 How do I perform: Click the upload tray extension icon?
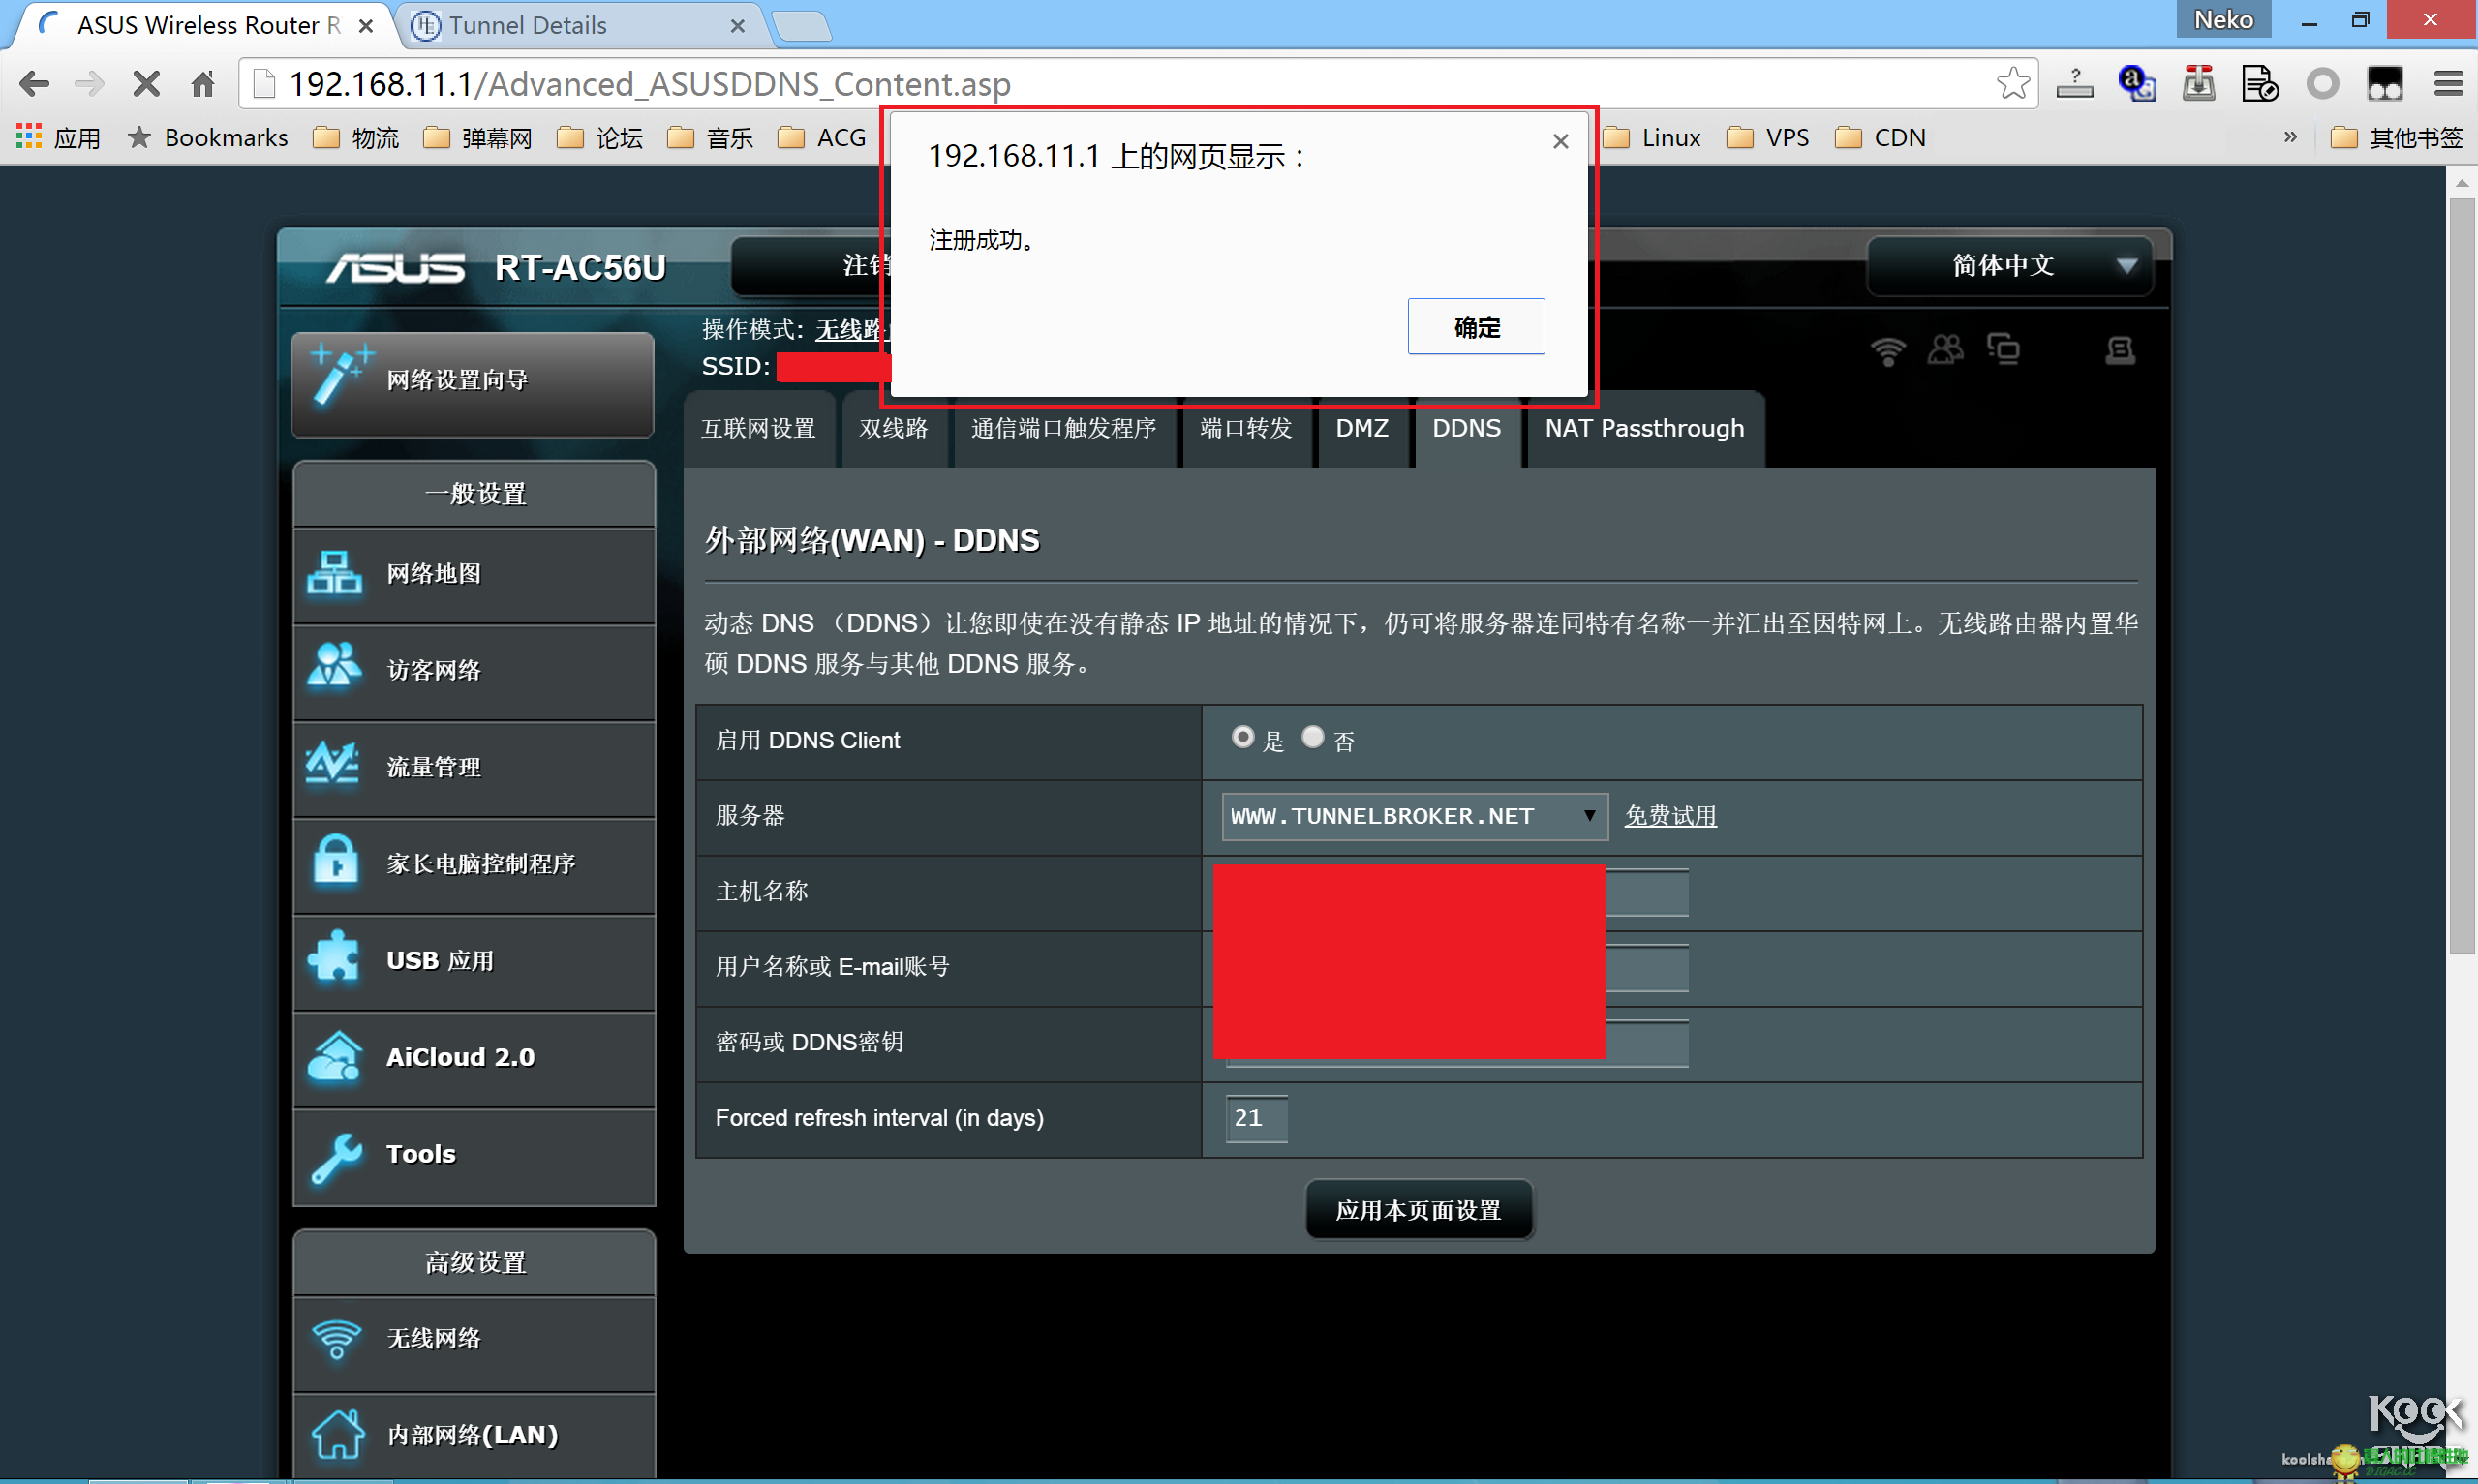[2074, 84]
